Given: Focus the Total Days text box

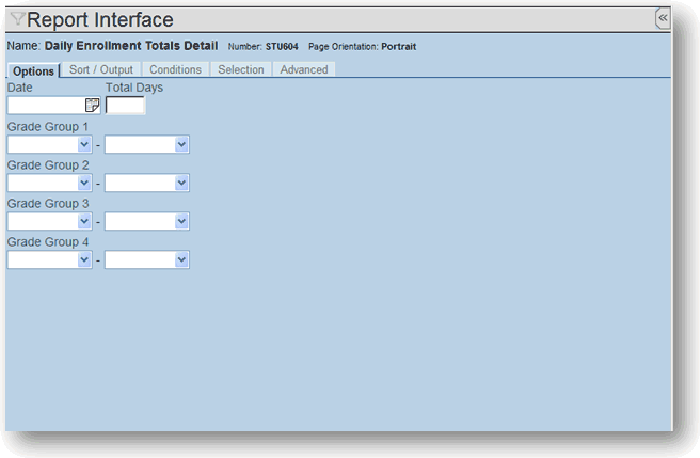Looking at the screenshot, I should 125,105.
